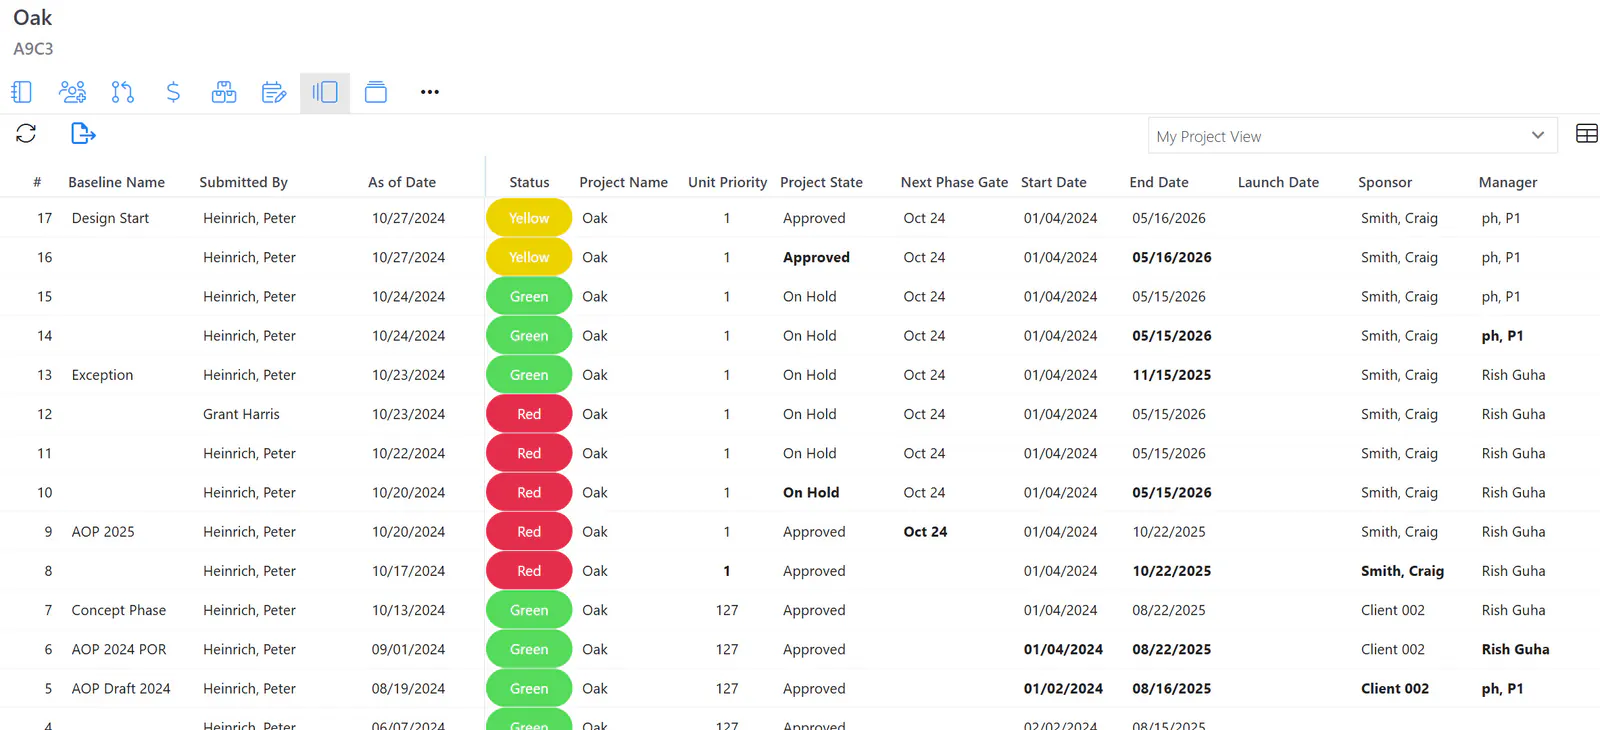This screenshot has height=730, width=1600.
Task: Select the Design Start baseline name
Action: click(110, 218)
